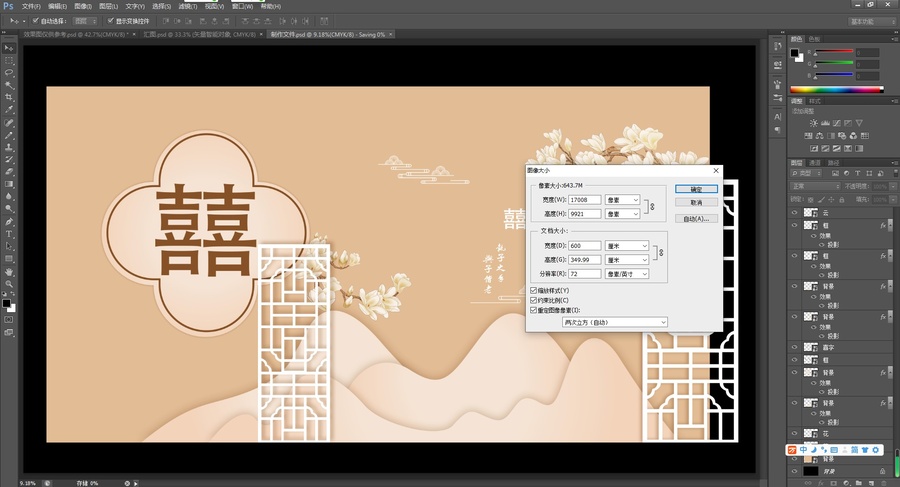Filter layers by type (T) icon

click(x=858, y=173)
